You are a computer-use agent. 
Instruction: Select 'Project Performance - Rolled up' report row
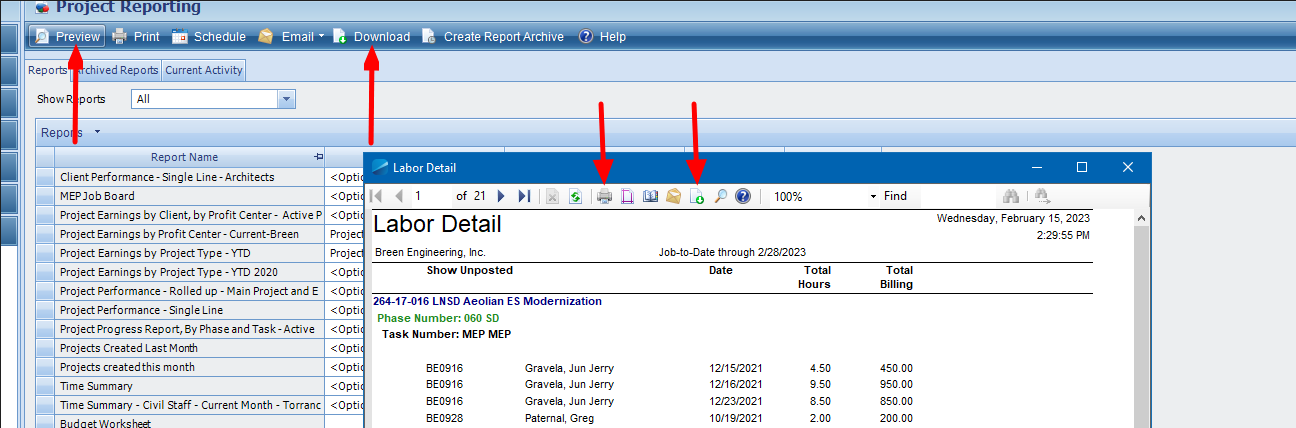click(x=190, y=291)
